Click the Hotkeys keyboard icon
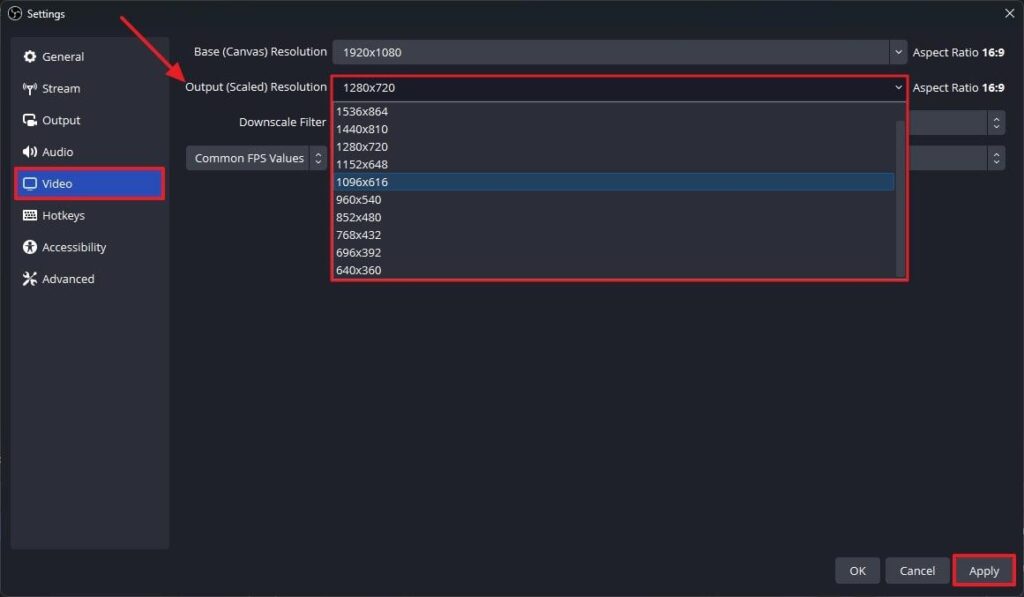Viewport: 1024px width, 597px height. 30,216
